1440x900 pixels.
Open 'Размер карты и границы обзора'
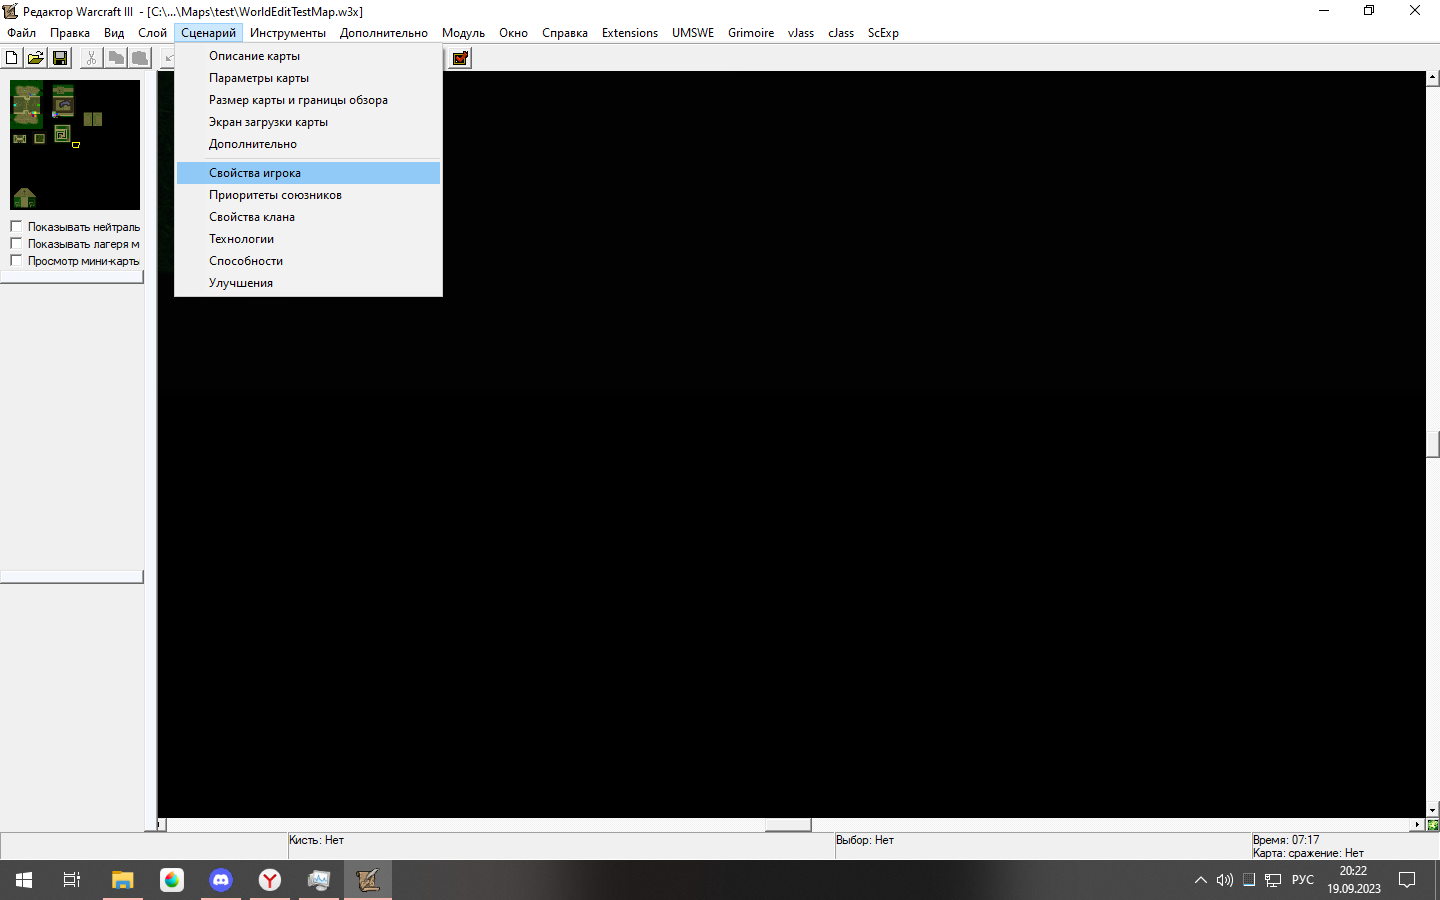point(308,100)
